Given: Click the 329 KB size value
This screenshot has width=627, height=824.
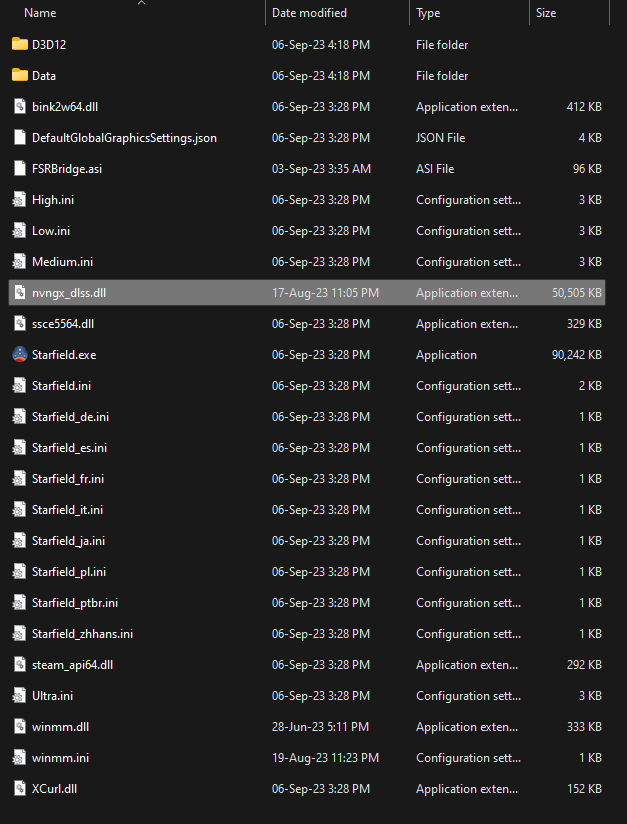Looking at the screenshot, I should pyautogui.click(x=584, y=324).
